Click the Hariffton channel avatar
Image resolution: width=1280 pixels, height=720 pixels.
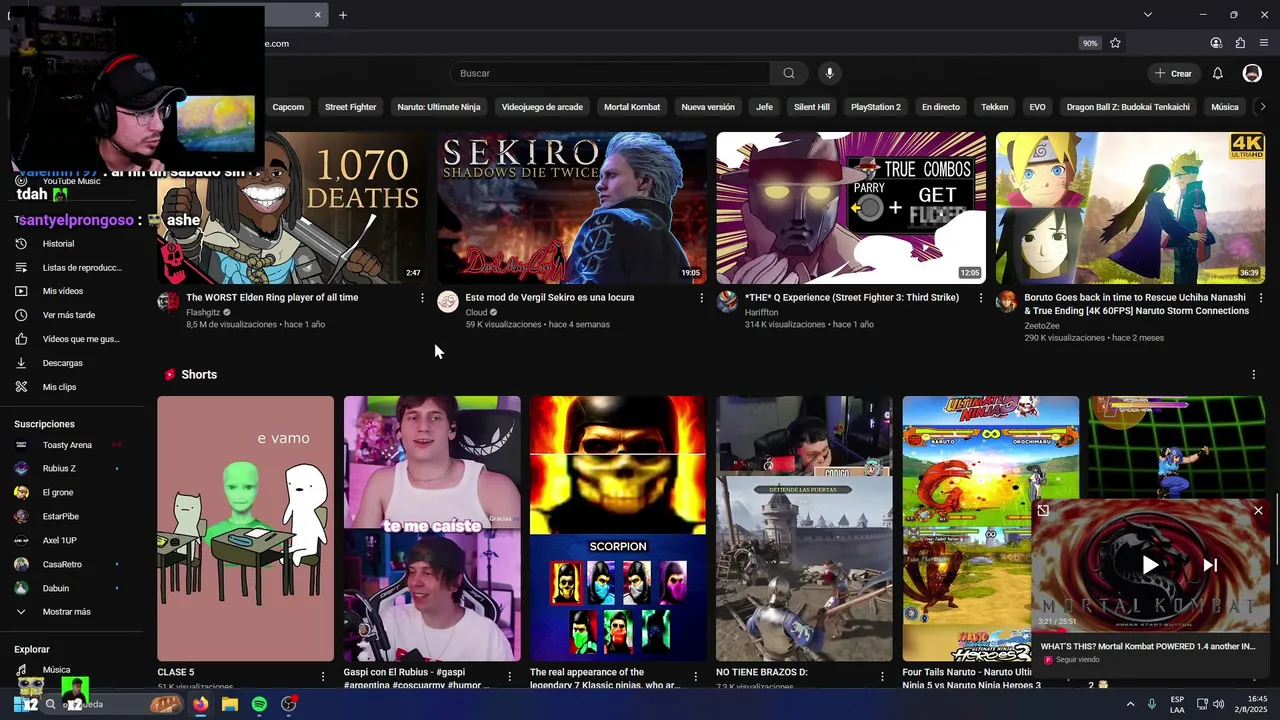(x=727, y=301)
